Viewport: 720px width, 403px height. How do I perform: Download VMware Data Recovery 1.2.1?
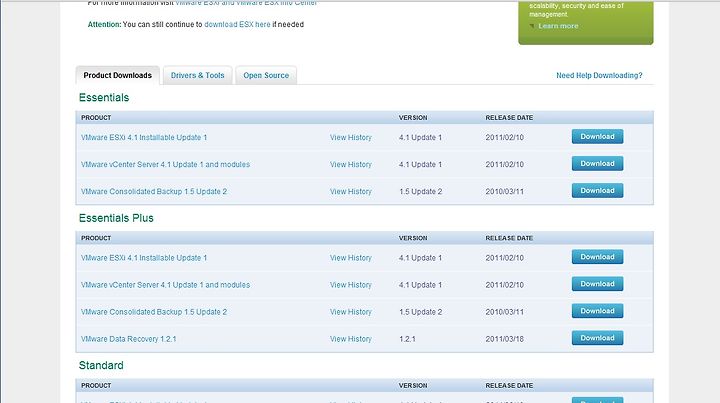coord(597,338)
